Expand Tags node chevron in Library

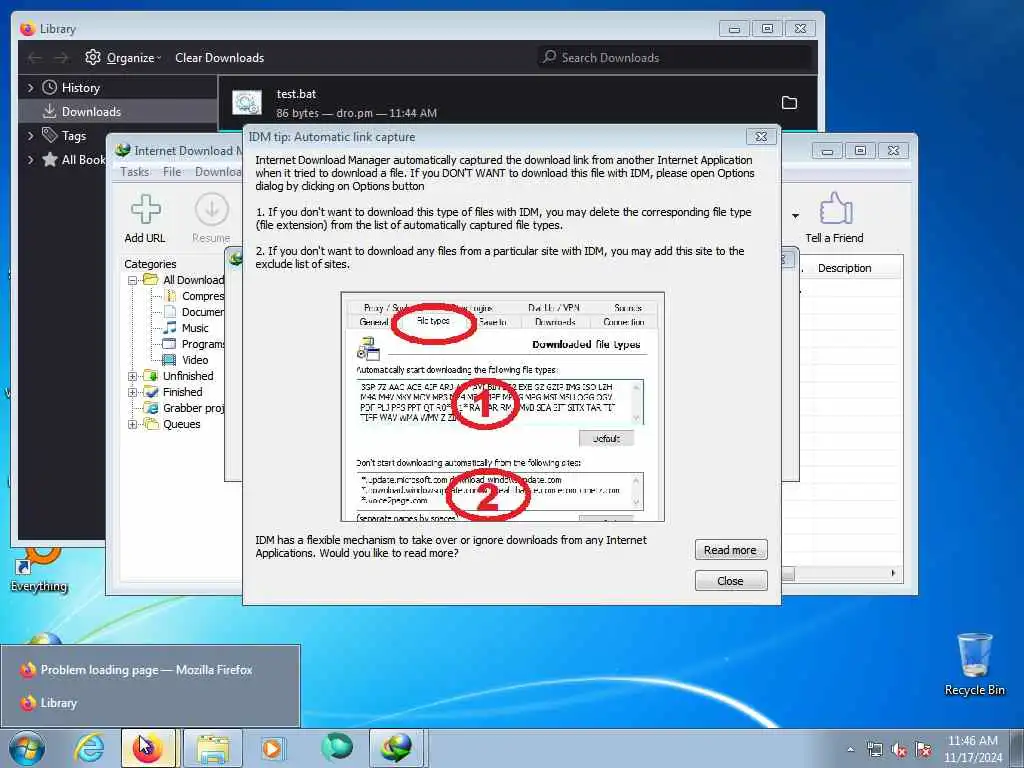[x=30, y=136]
